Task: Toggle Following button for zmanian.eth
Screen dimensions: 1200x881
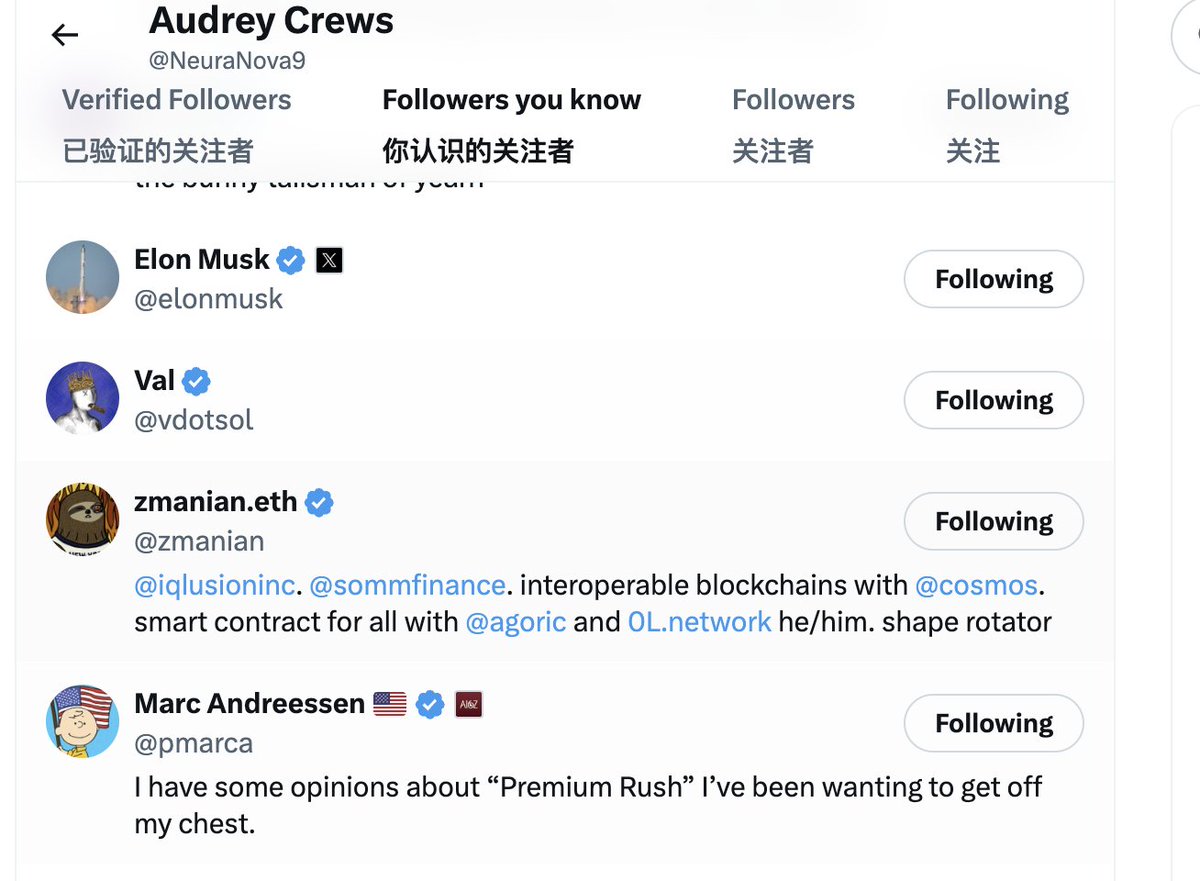Action: pyautogui.click(x=994, y=521)
